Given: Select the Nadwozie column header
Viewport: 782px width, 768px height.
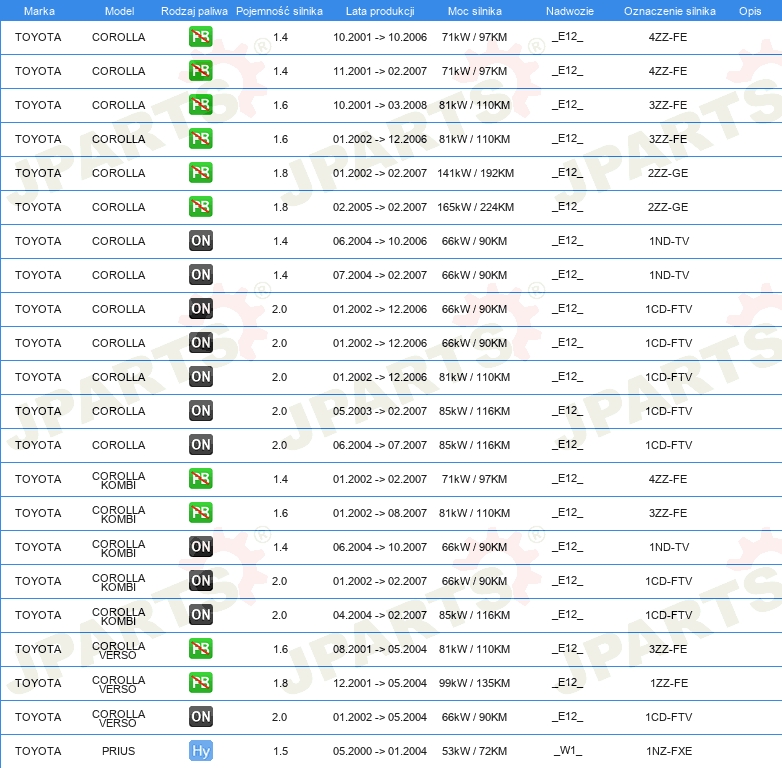Looking at the screenshot, I should [570, 11].
